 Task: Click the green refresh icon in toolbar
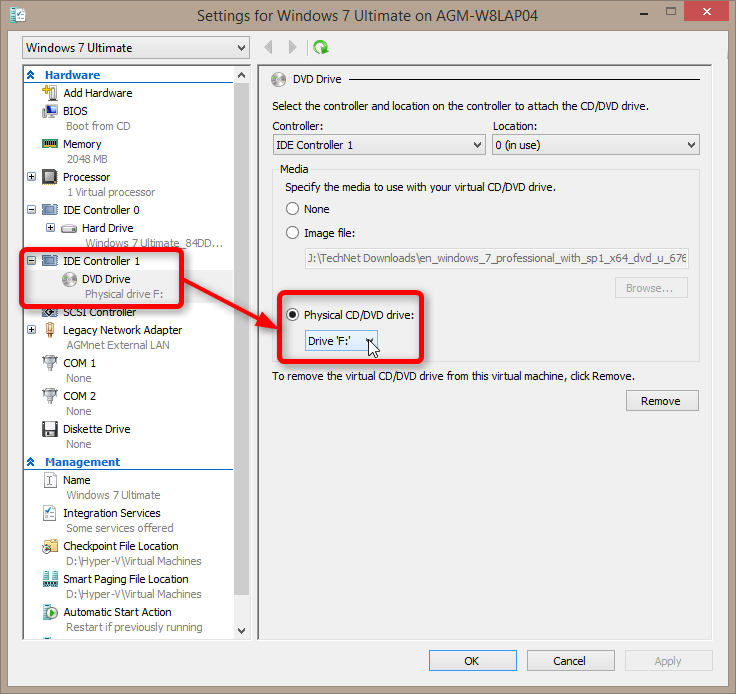(320, 47)
